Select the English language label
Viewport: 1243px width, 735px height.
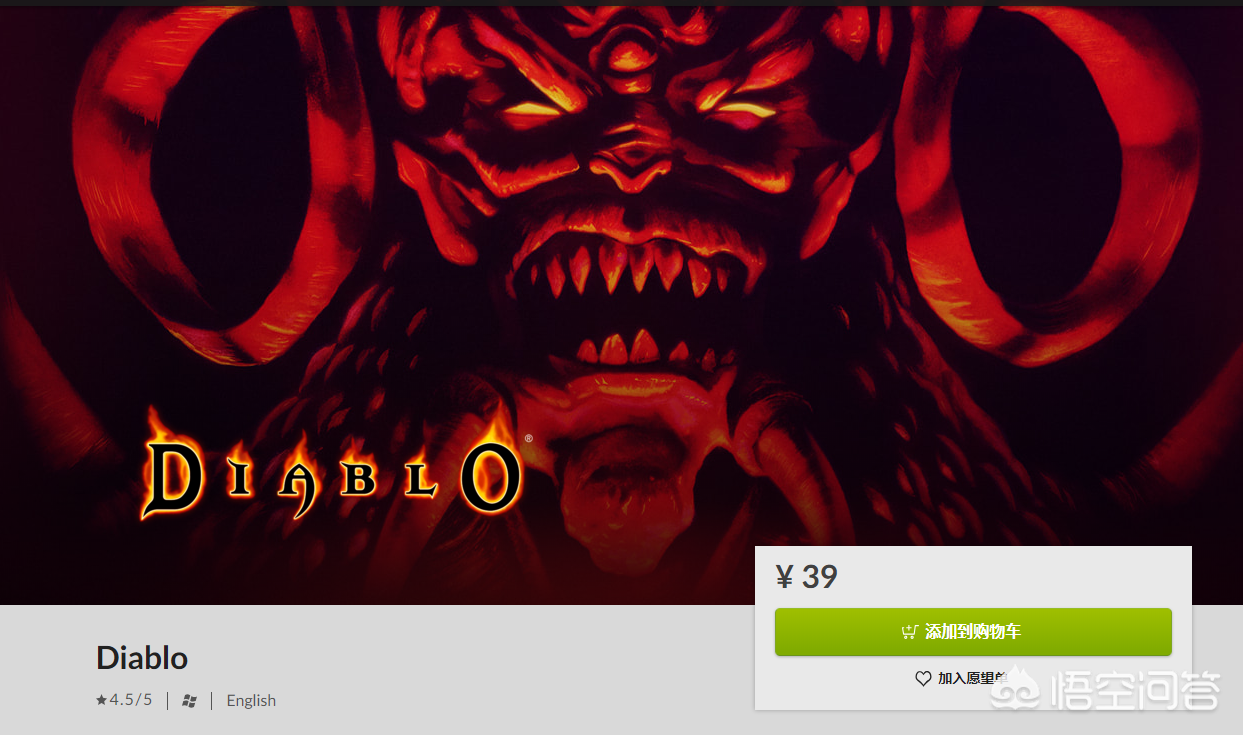pos(251,700)
